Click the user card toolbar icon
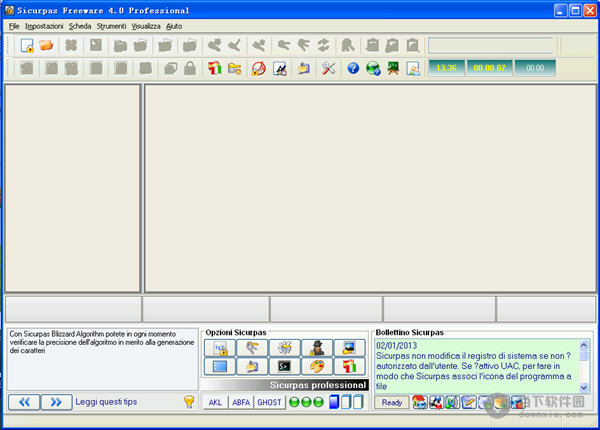The width and height of the screenshot is (600, 430). (x=413, y=68)
